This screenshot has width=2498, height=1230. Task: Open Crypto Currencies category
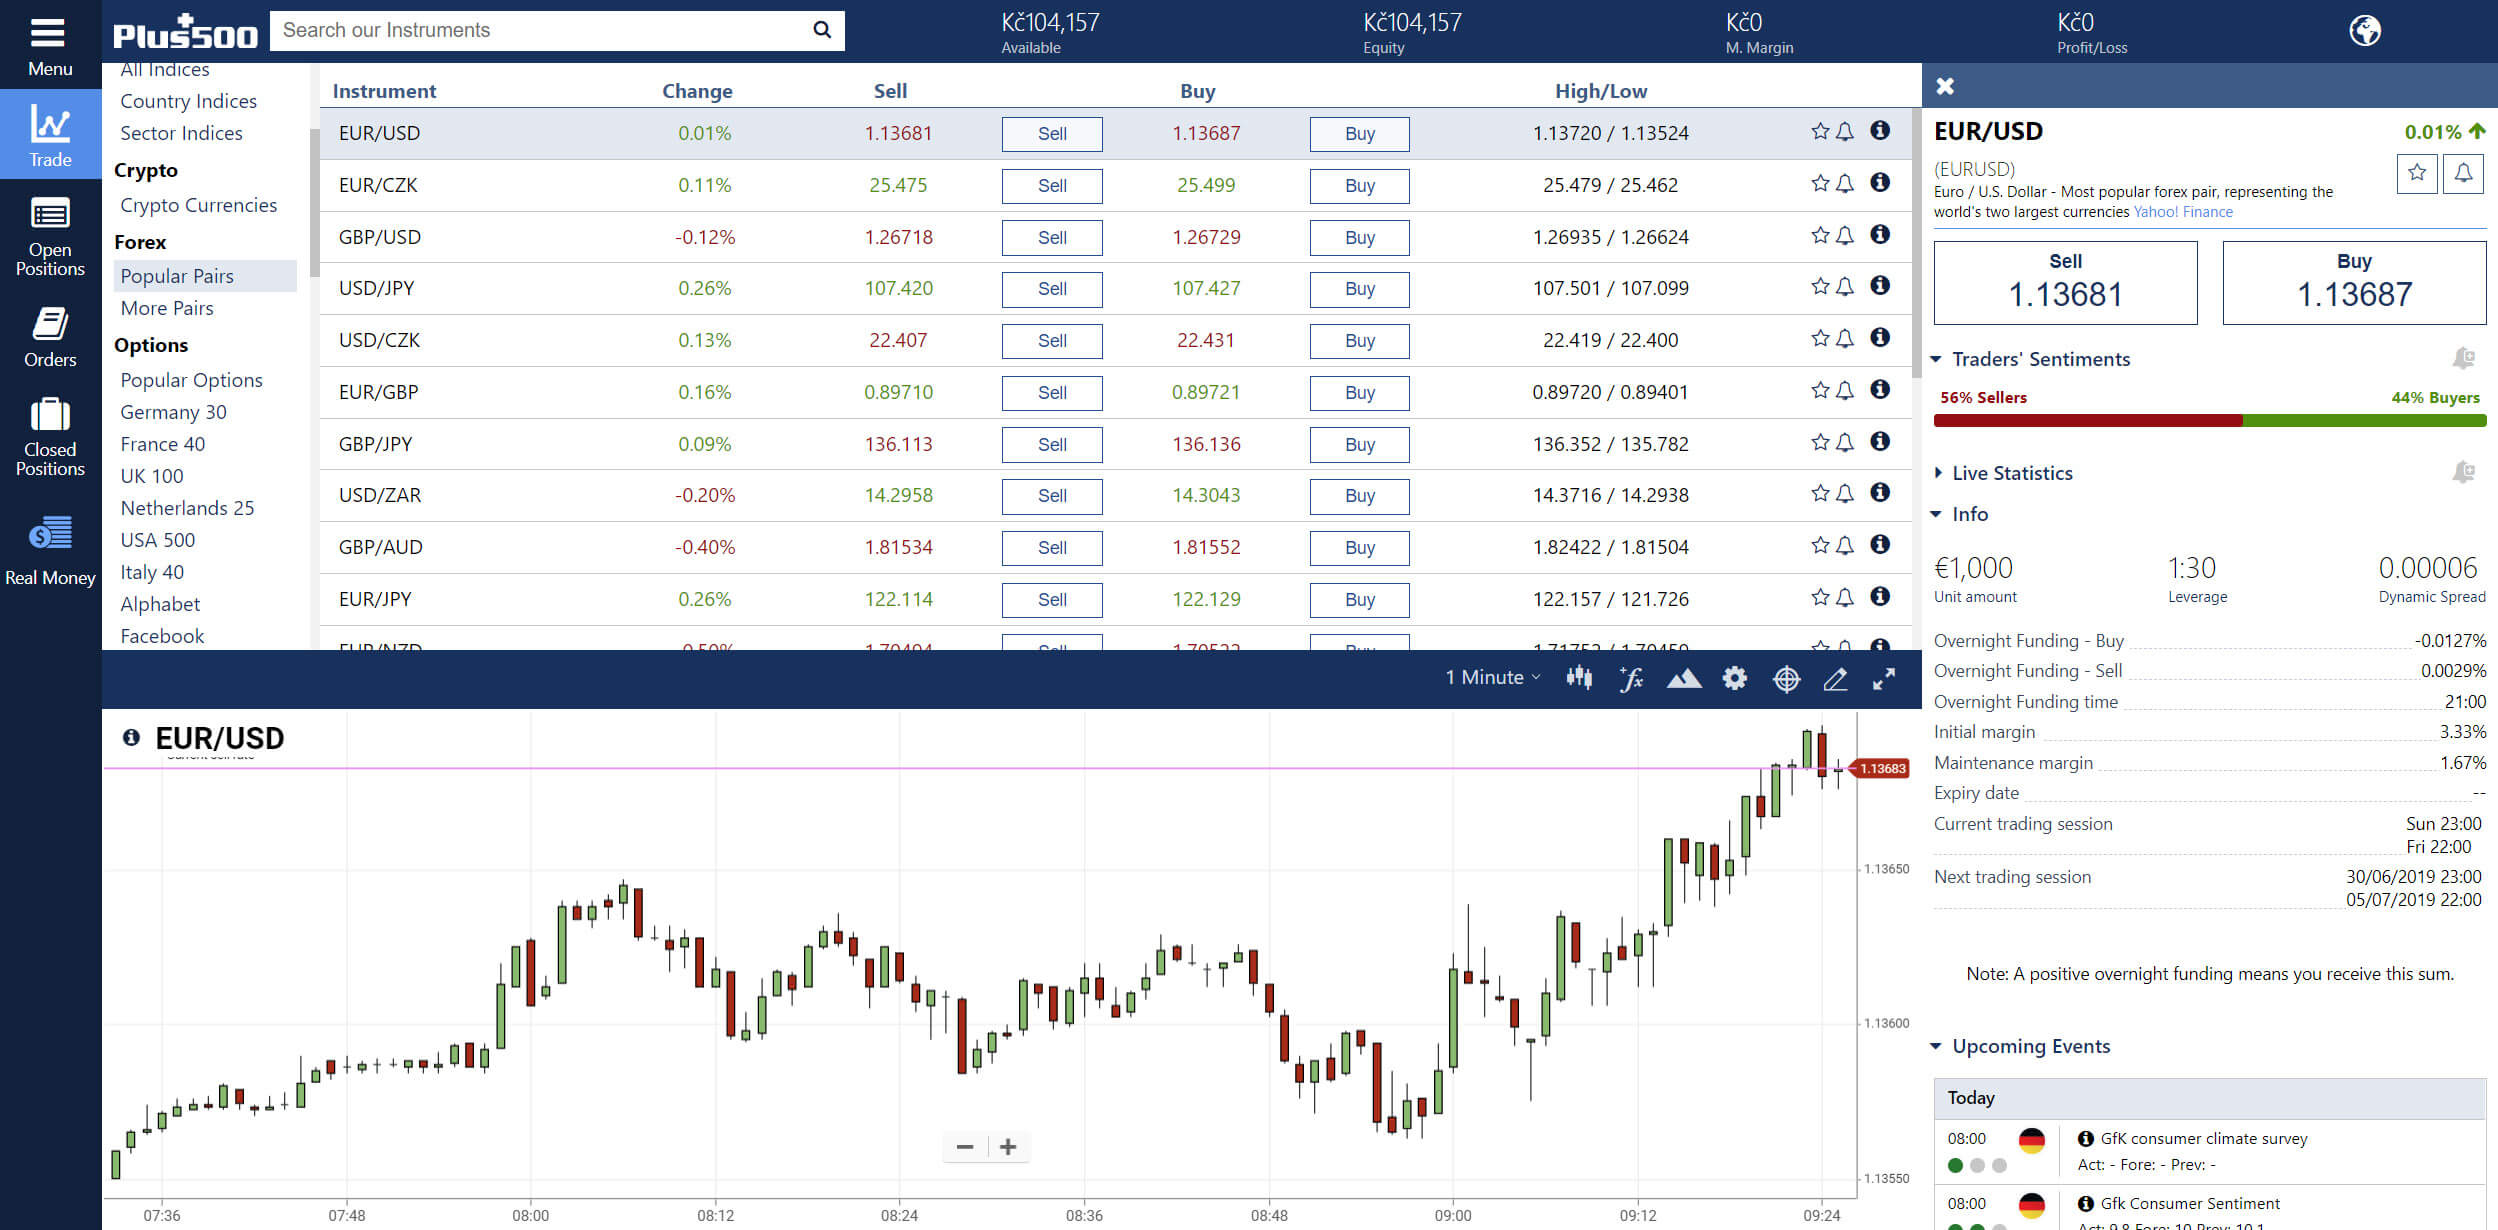coord(198,205)
